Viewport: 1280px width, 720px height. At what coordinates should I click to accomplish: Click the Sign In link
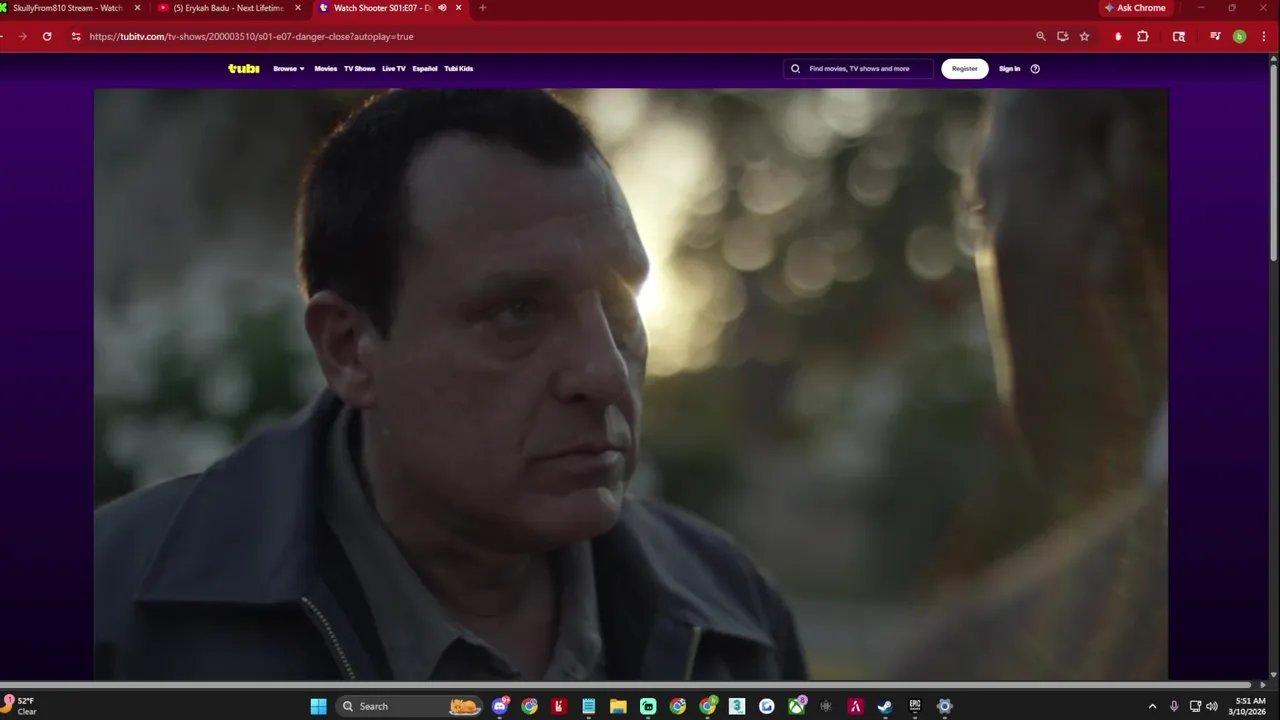1010,69
